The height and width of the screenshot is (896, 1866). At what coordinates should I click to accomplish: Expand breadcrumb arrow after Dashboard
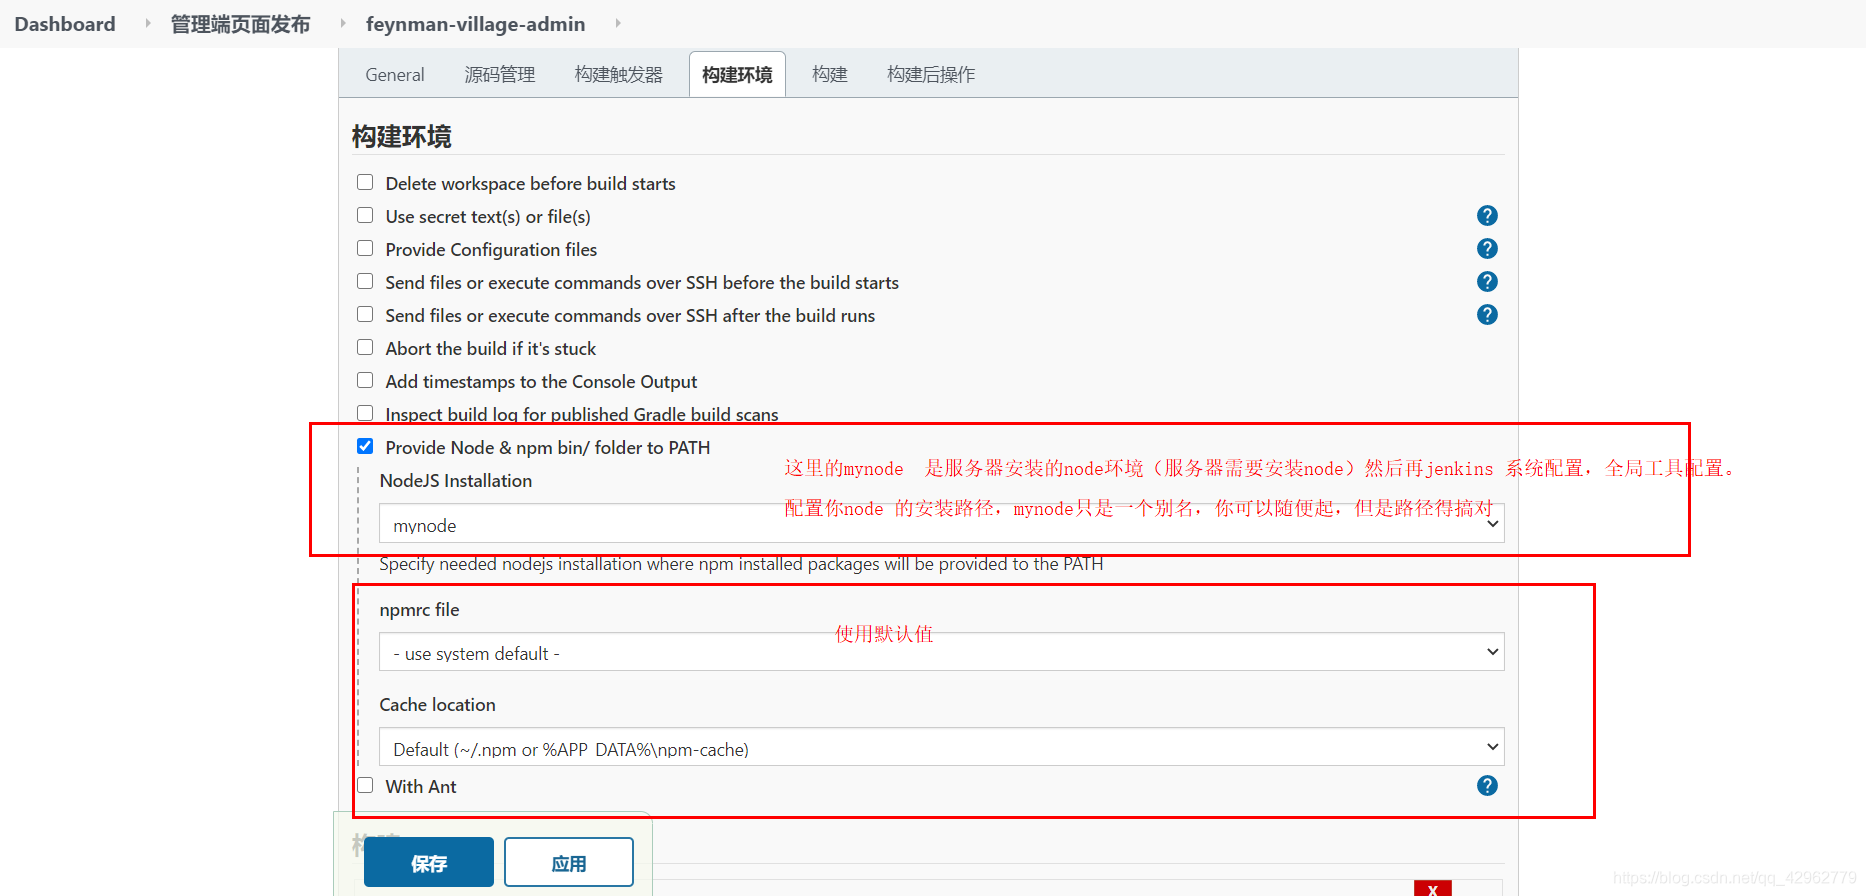click(148, 23)
